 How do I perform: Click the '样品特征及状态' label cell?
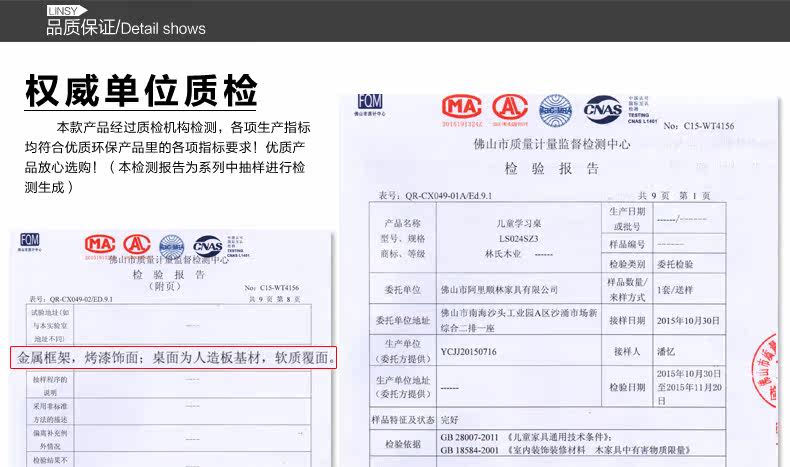pyautogui.click(x=403, y=420)
